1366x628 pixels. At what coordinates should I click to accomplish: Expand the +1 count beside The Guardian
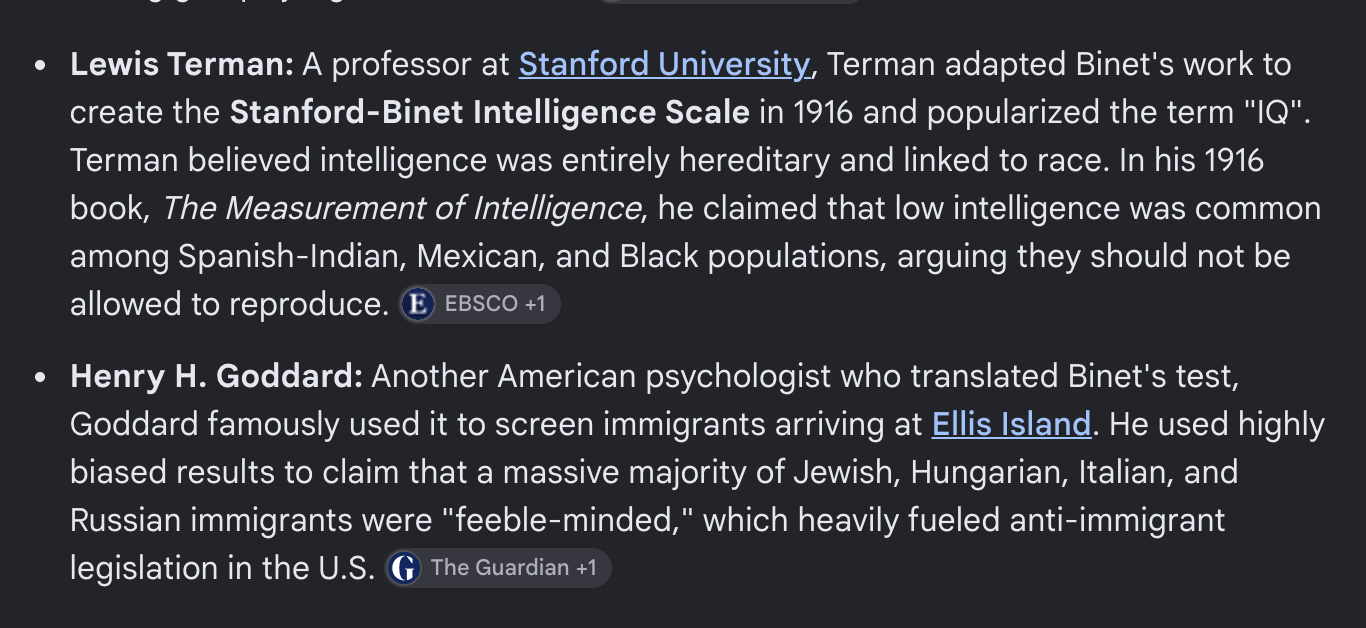(x=586, y=568)
